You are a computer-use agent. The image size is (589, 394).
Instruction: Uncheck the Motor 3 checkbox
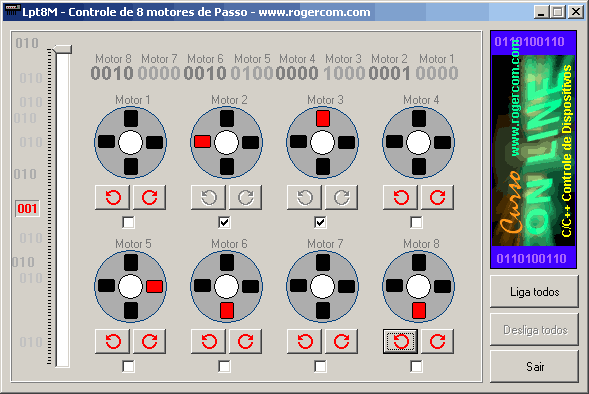(x=320, y=222)
